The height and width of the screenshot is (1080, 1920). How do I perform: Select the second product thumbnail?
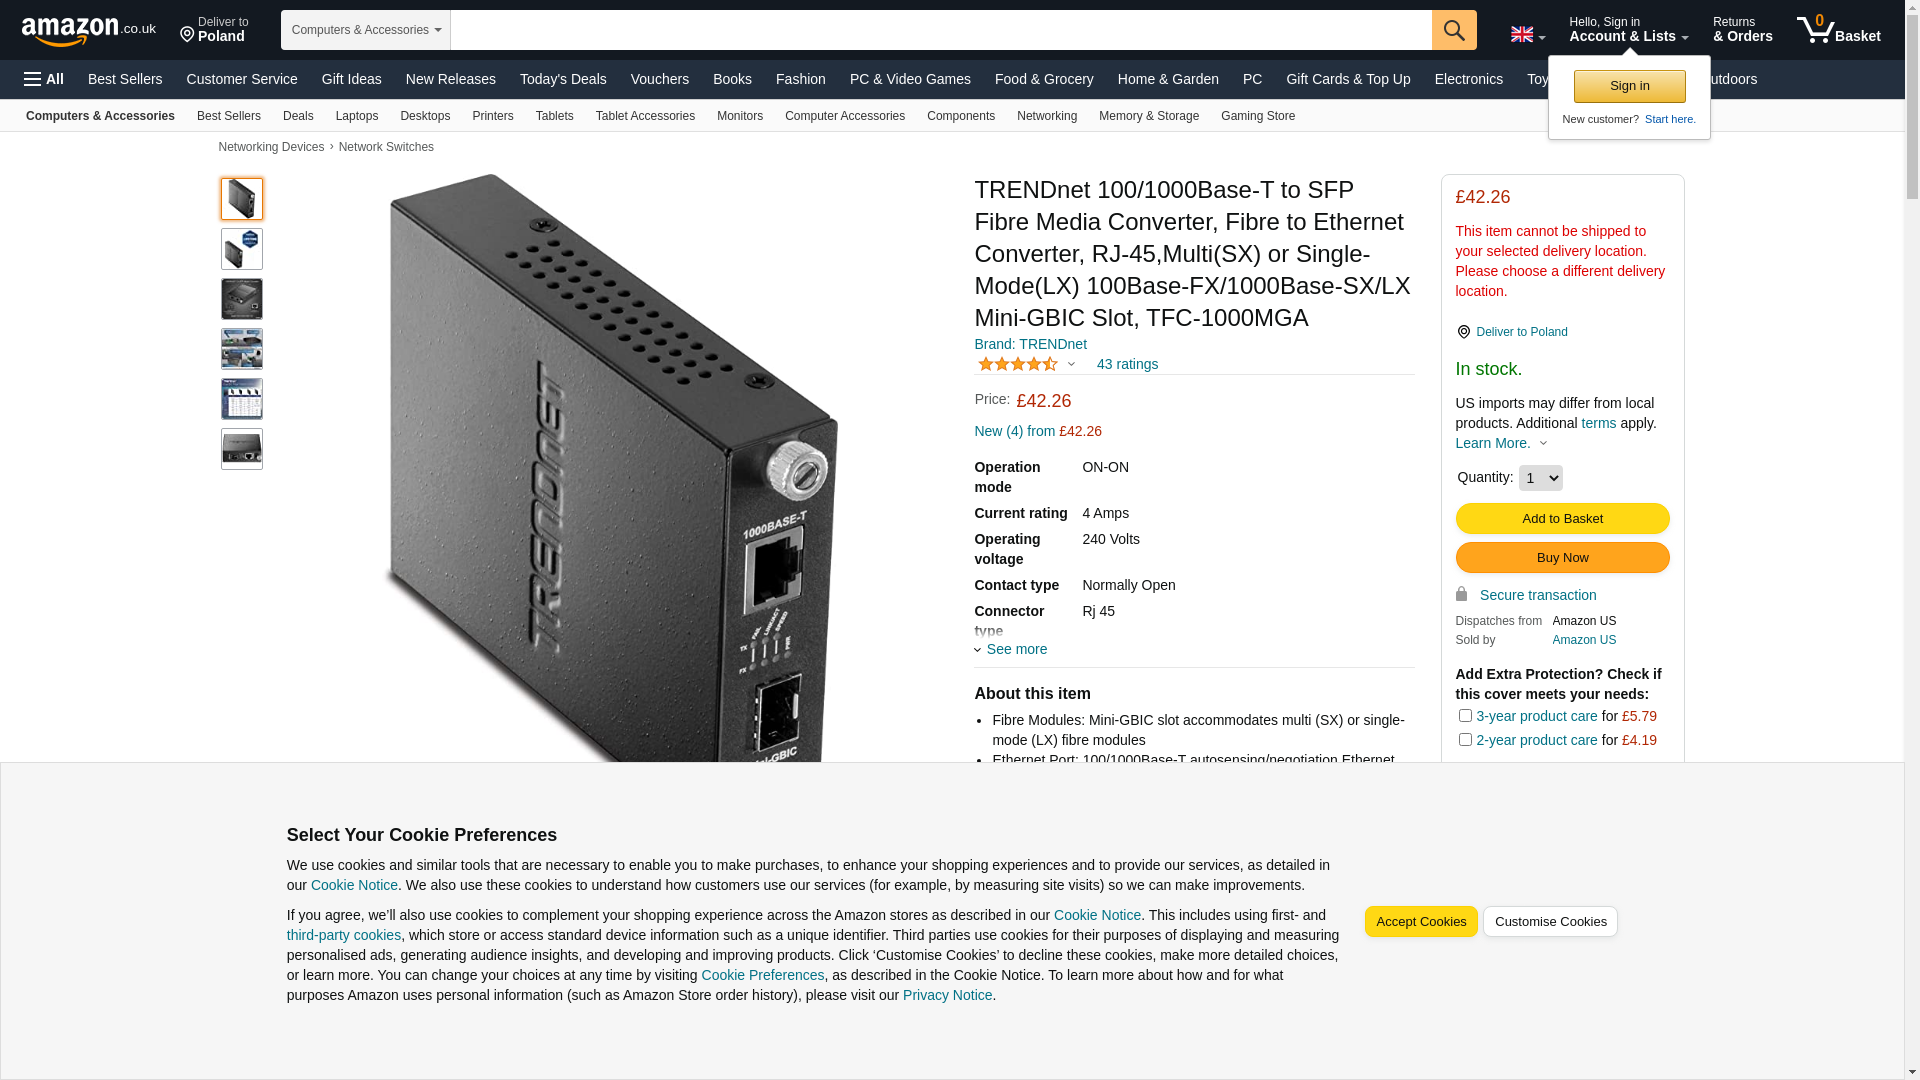coord(241,249)
